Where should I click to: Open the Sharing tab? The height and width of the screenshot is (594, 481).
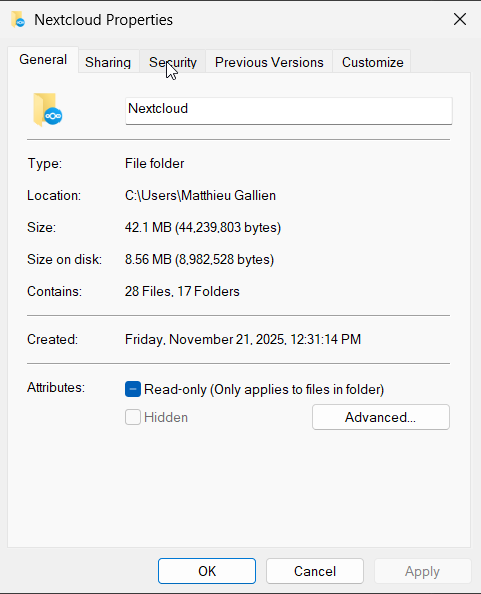(x=108, y=62)
